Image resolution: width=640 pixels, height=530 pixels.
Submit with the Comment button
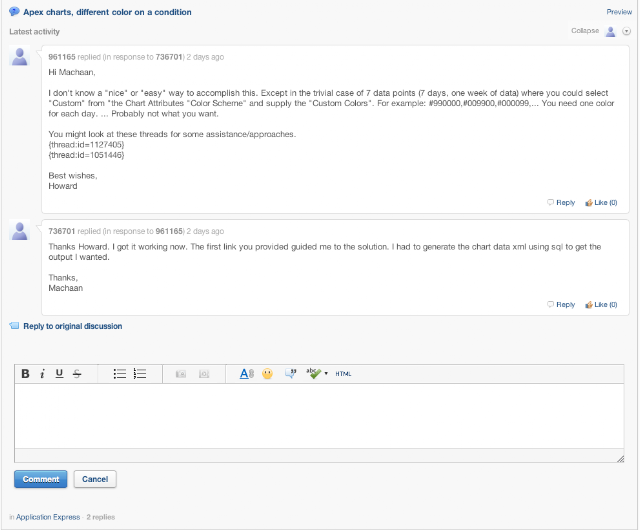click(41, 479)
